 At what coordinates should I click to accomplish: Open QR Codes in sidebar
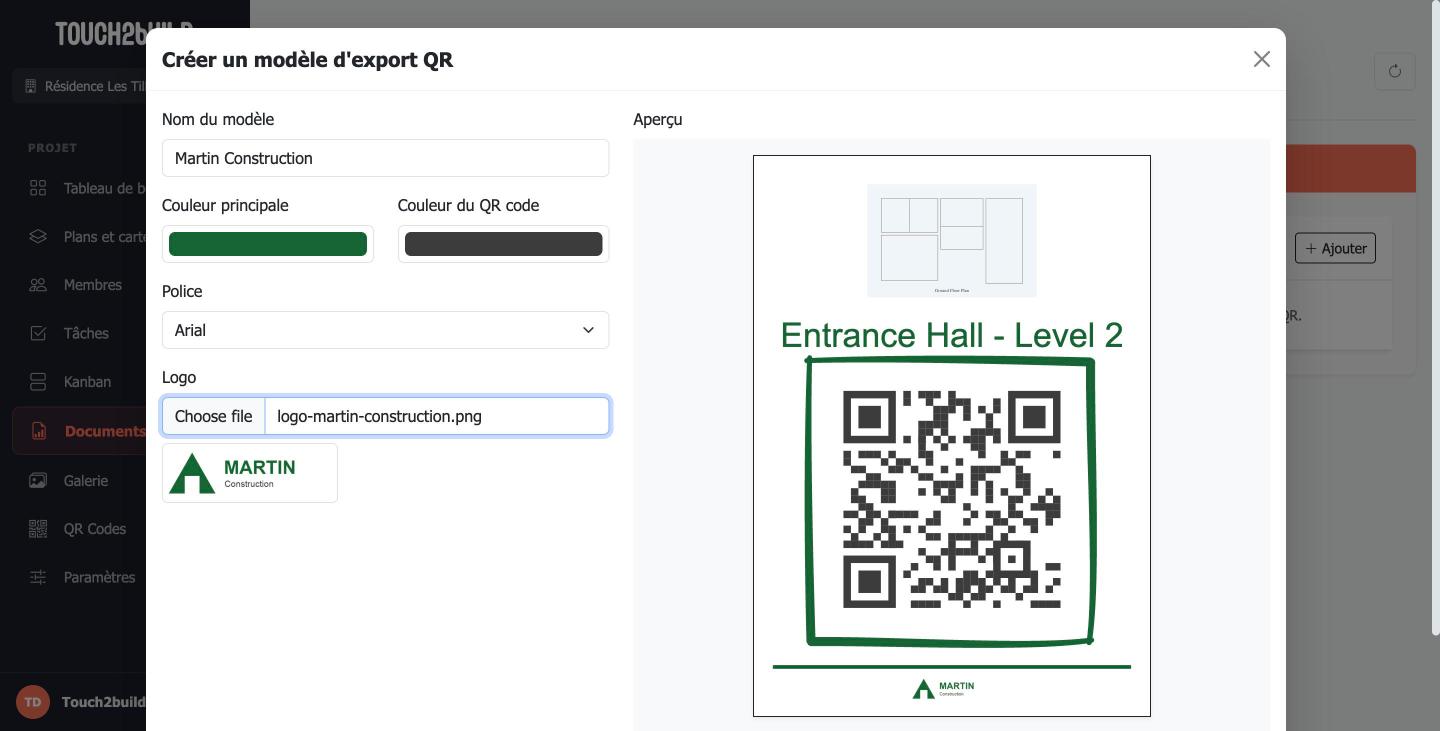(95, 528)
